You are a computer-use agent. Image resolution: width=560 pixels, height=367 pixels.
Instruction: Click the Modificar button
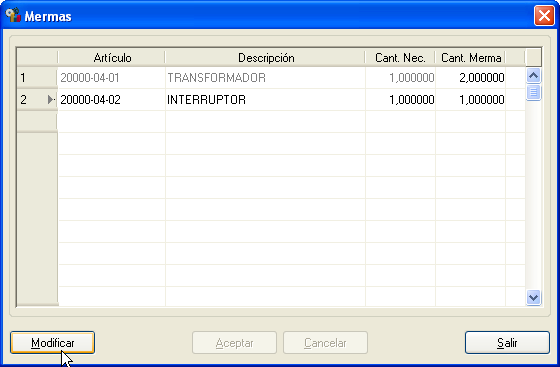coord(52,343)
